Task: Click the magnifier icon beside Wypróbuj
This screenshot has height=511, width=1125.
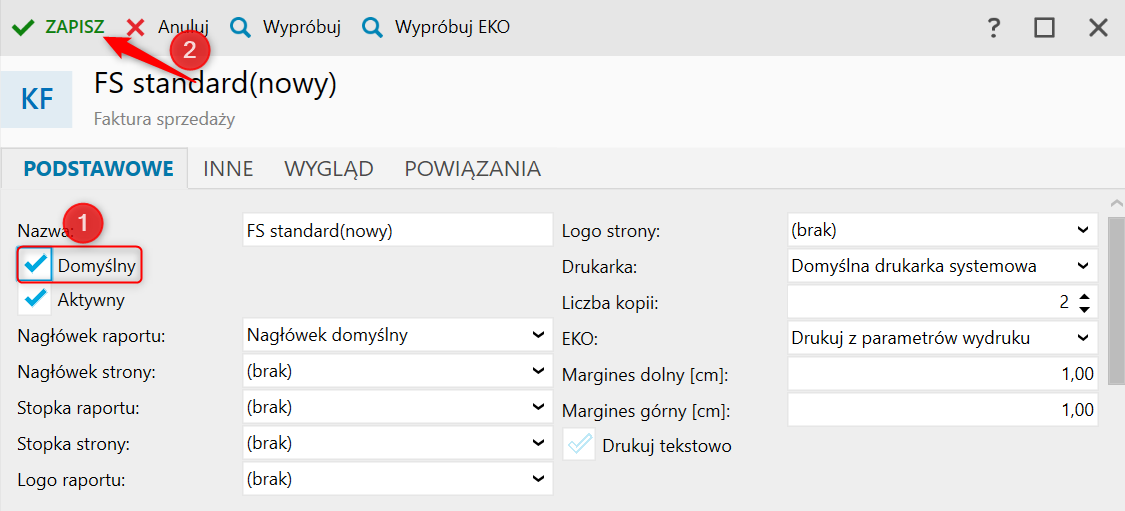Action: click(240, 27)
